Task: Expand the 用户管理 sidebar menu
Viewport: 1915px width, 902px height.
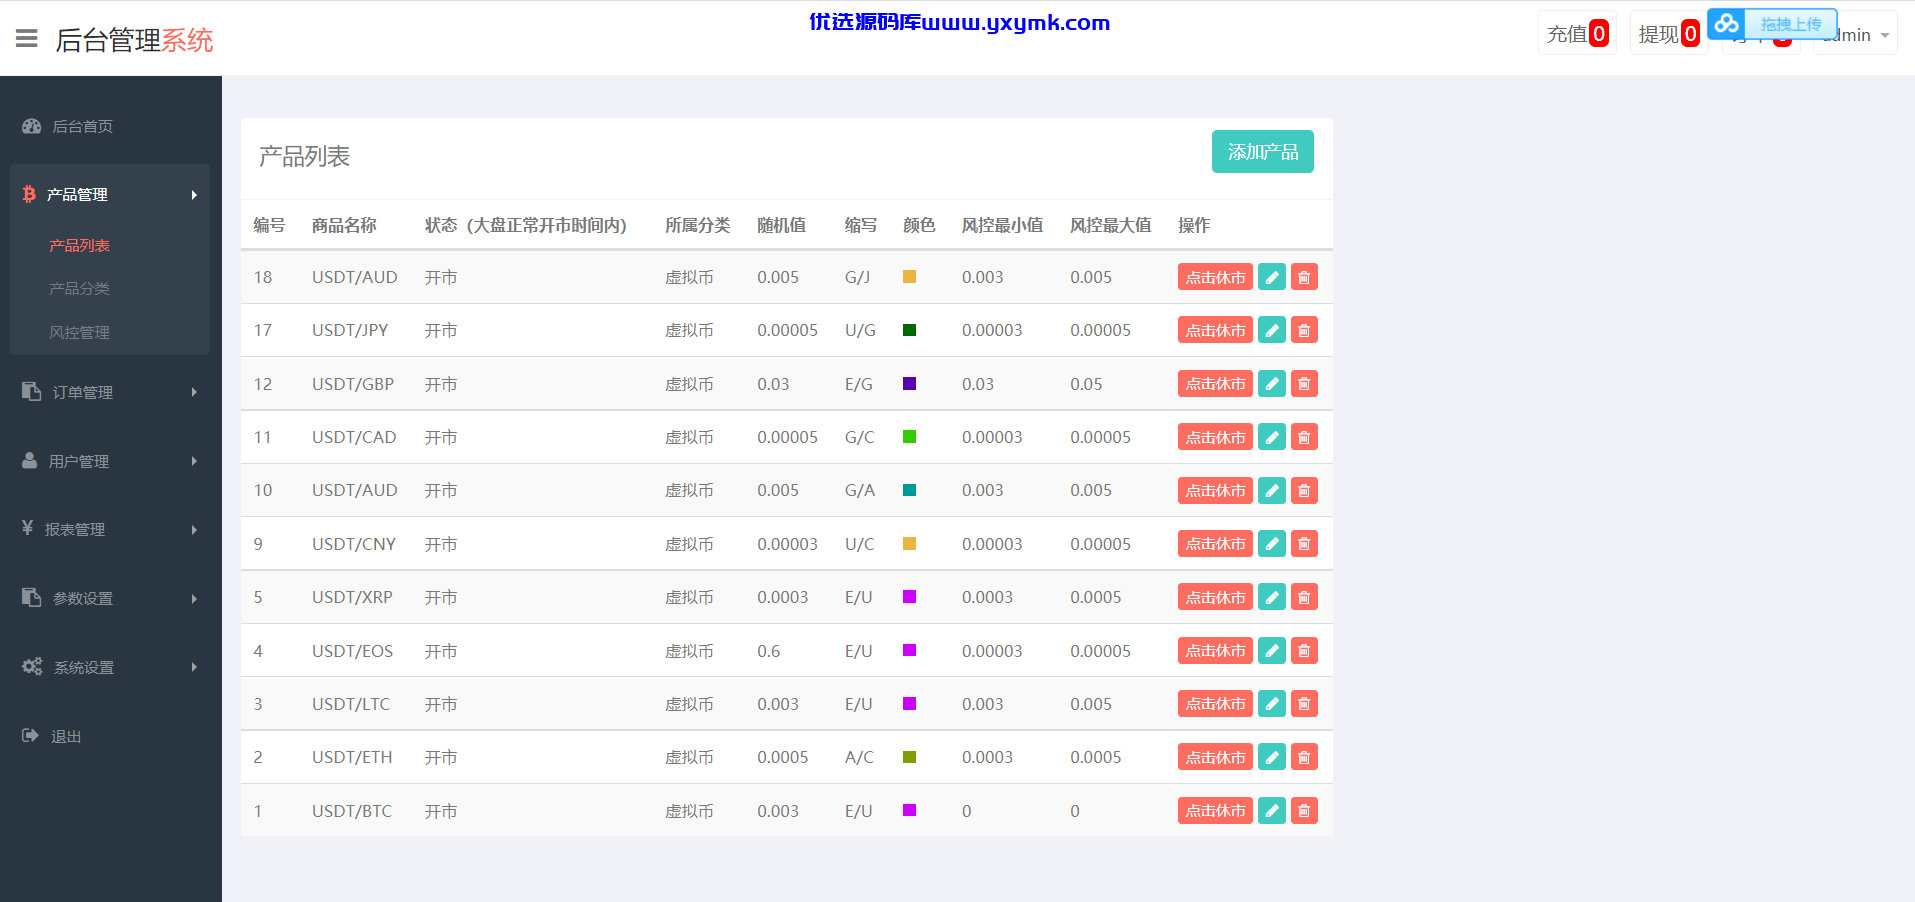Action: (x=110, y=461)
